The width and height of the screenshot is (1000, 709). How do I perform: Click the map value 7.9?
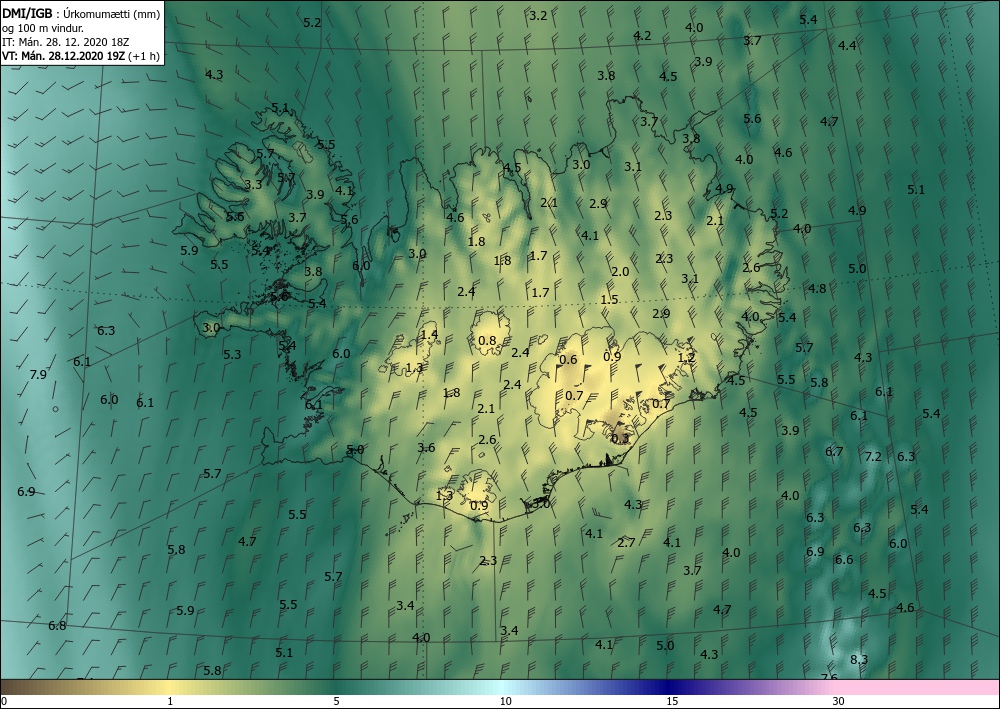(x=38, y=374)
